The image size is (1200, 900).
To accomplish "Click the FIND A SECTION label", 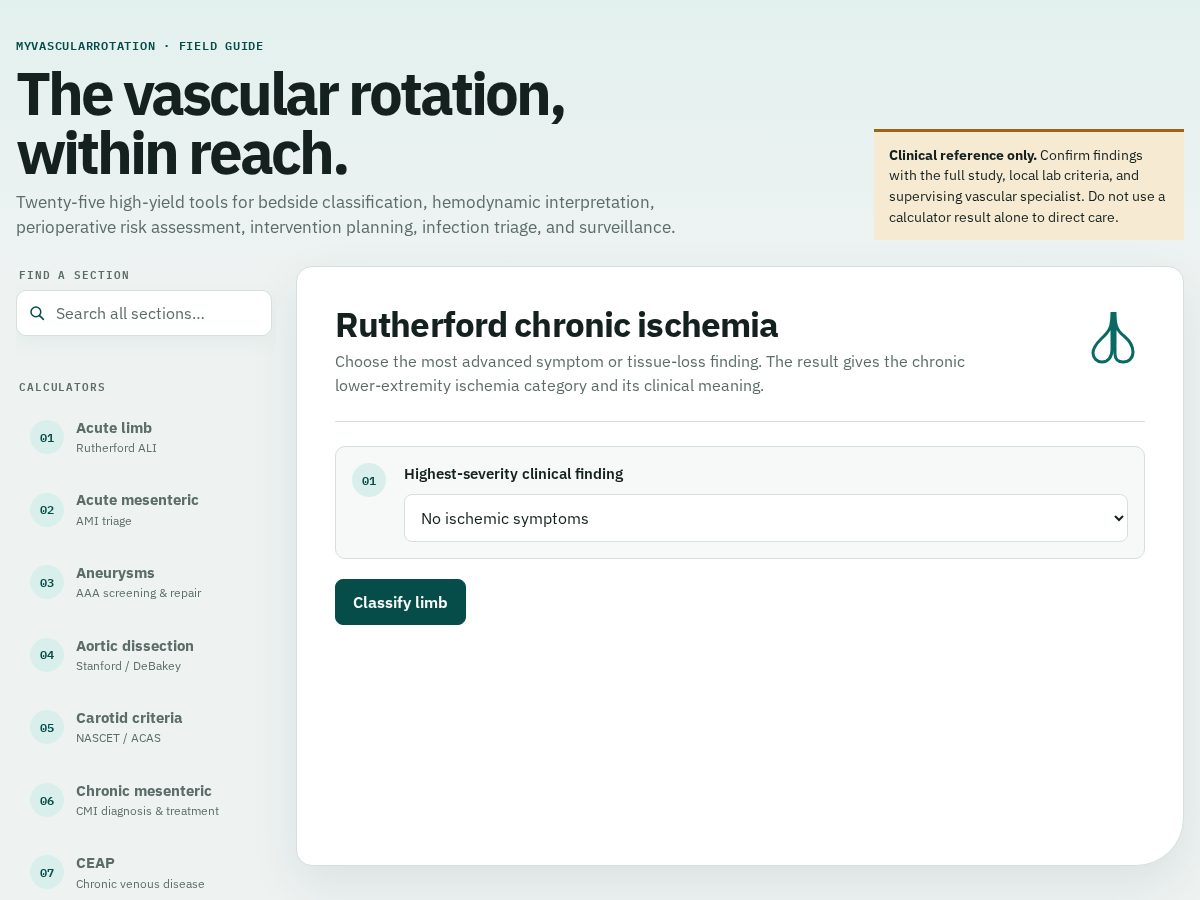I will click(74, 275).
